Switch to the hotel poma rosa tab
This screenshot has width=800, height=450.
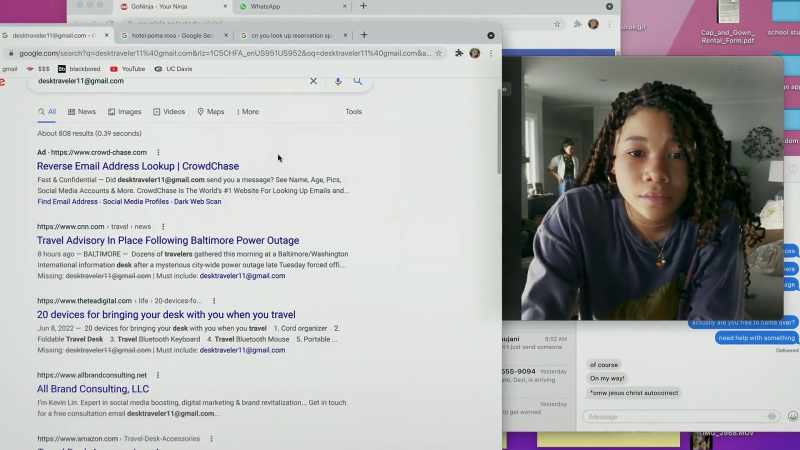(173, 35)
